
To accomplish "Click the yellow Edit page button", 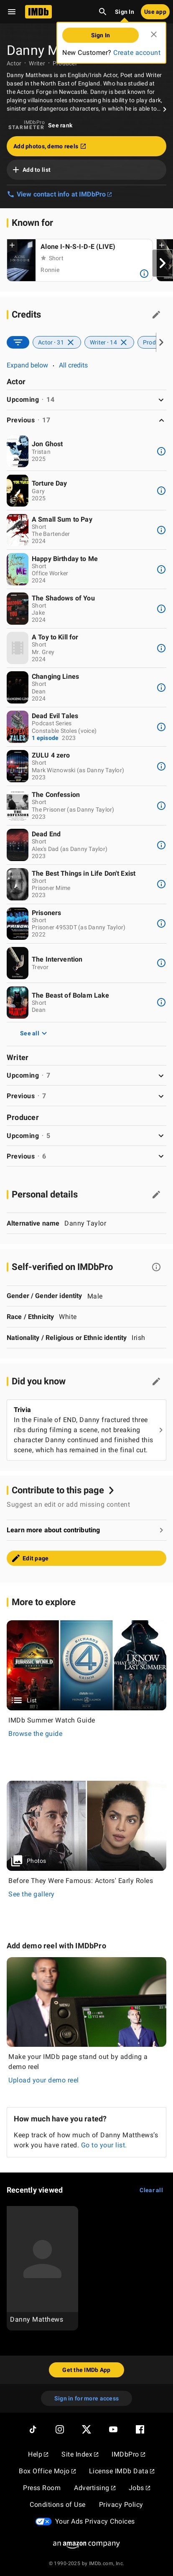I will 86,1558.
